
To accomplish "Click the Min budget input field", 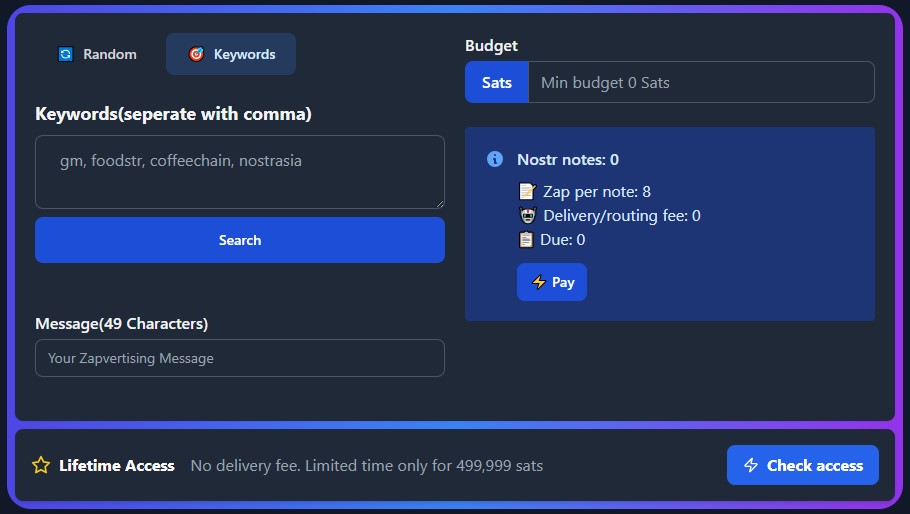I will click(x=700, y=82).
